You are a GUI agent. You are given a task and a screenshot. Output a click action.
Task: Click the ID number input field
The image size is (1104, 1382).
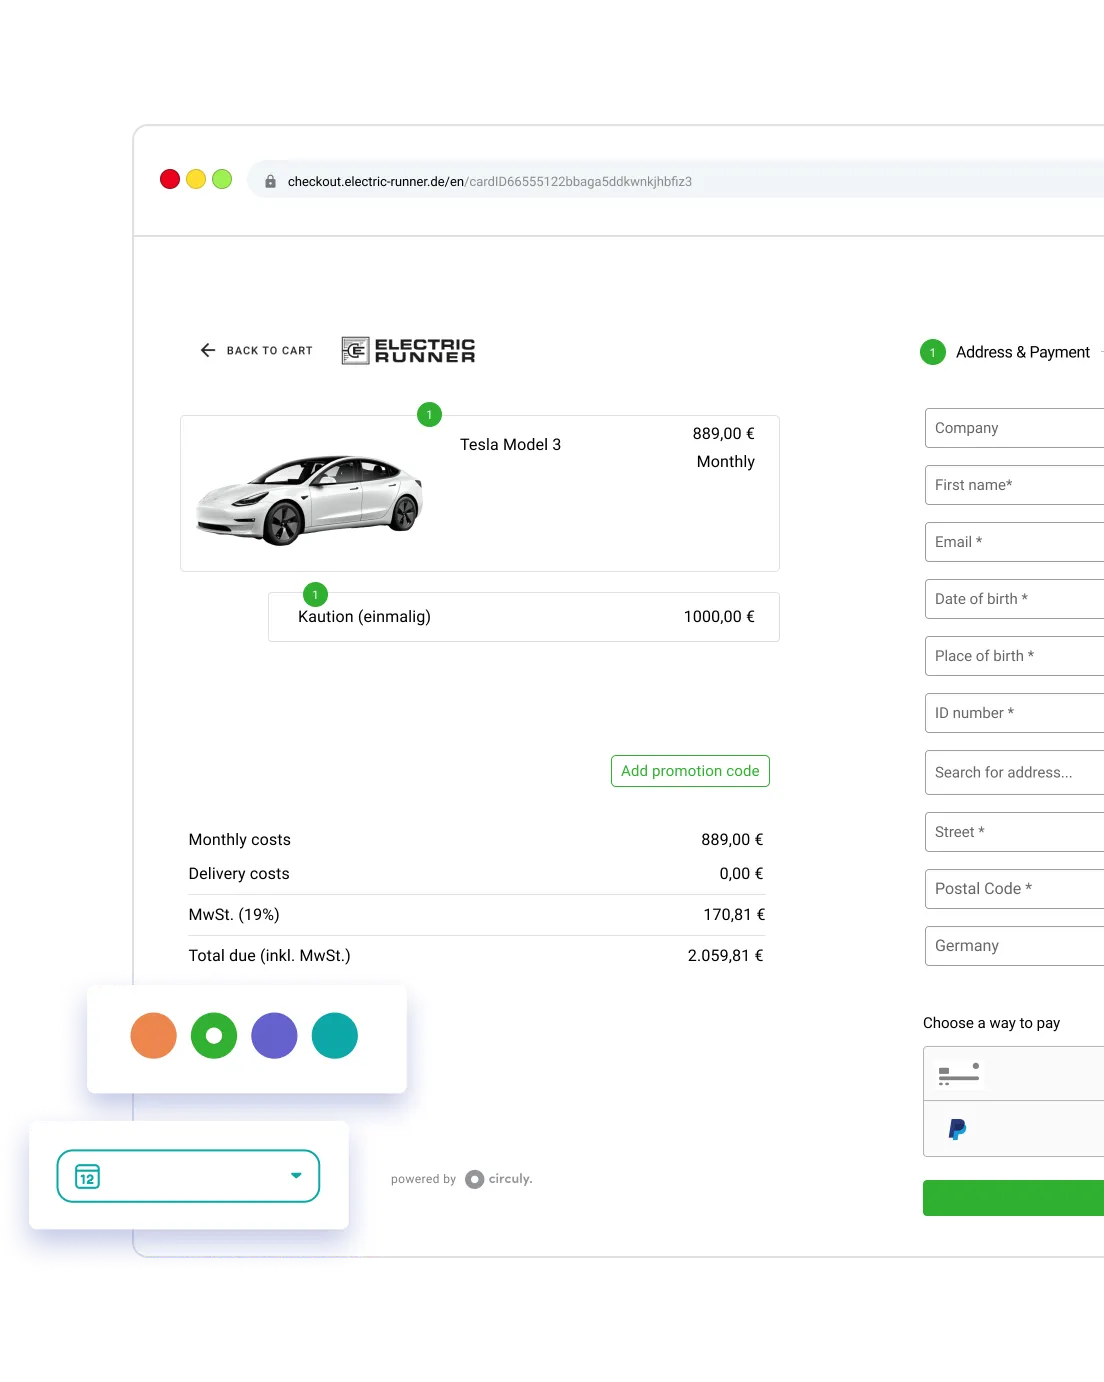click(1014, 713)
